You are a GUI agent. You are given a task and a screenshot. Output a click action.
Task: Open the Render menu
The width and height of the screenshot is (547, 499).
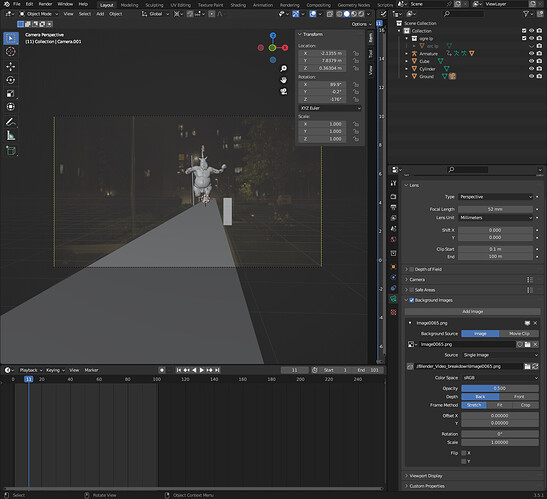[45, 4]
